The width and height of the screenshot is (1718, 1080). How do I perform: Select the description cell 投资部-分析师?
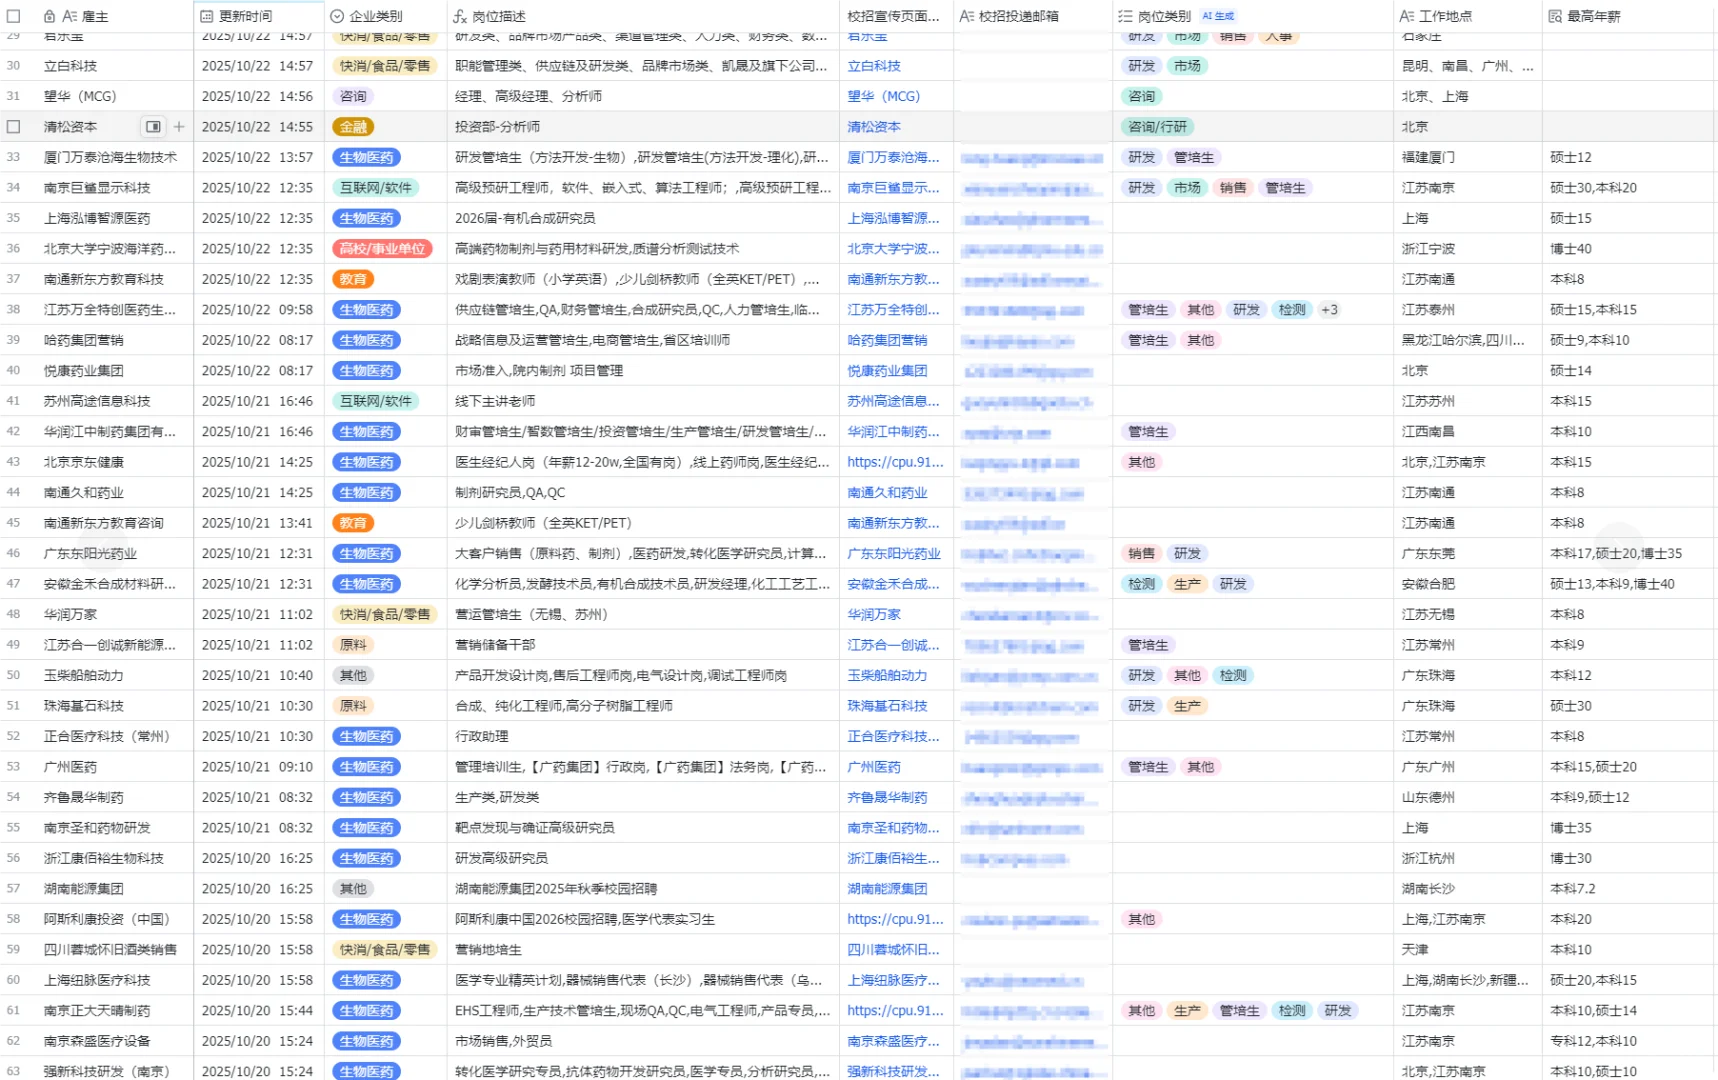click(x=643, y=127)
